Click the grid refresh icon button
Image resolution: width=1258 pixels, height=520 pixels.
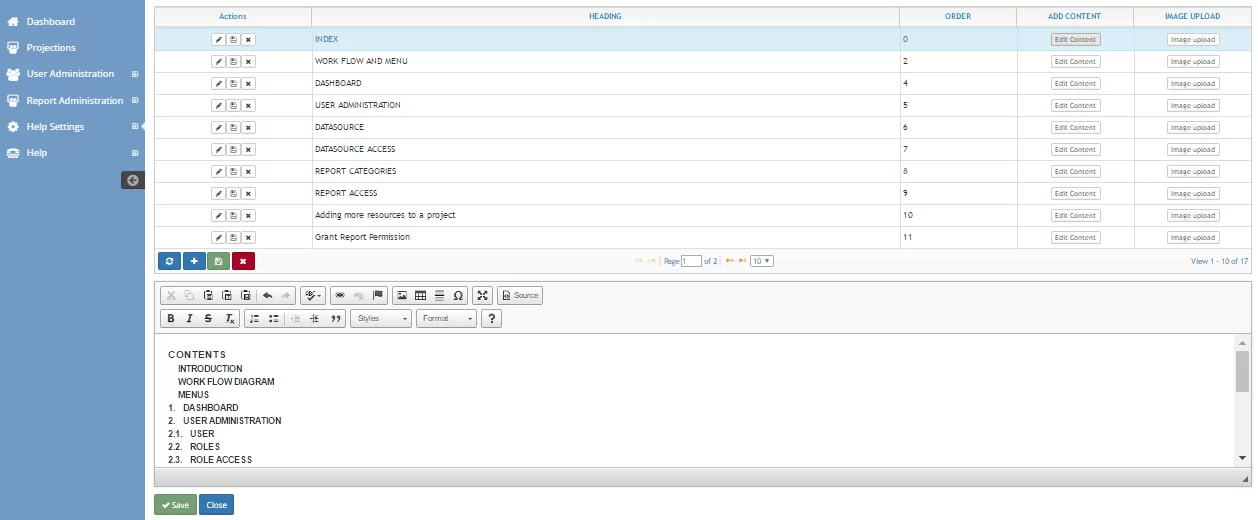[x=169, y=261]
